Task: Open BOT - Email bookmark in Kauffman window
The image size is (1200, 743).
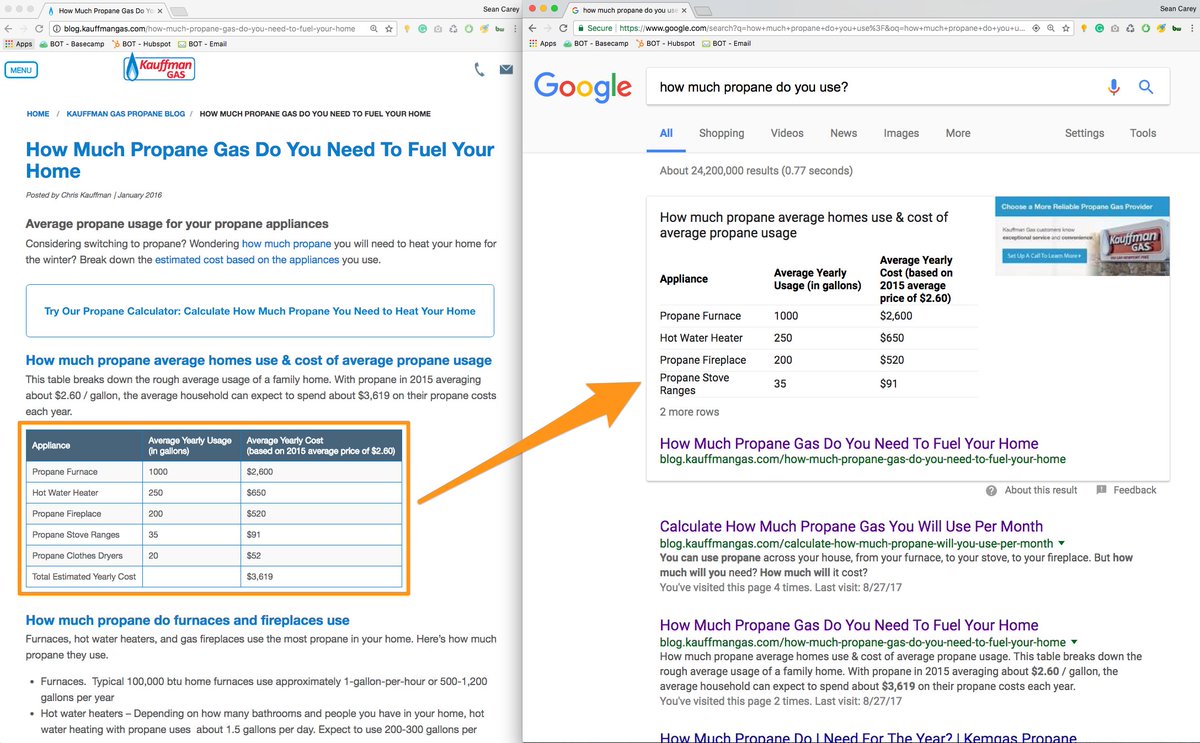Action: (x=202, y=44)
